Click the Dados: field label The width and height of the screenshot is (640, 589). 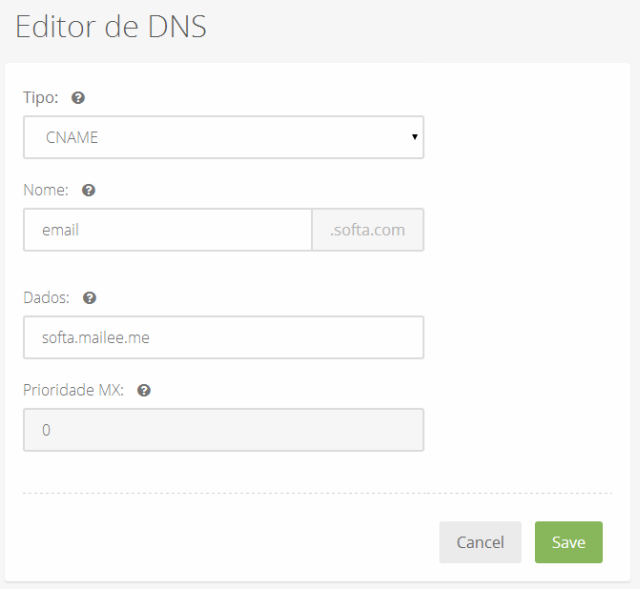[x=47, y=298]
